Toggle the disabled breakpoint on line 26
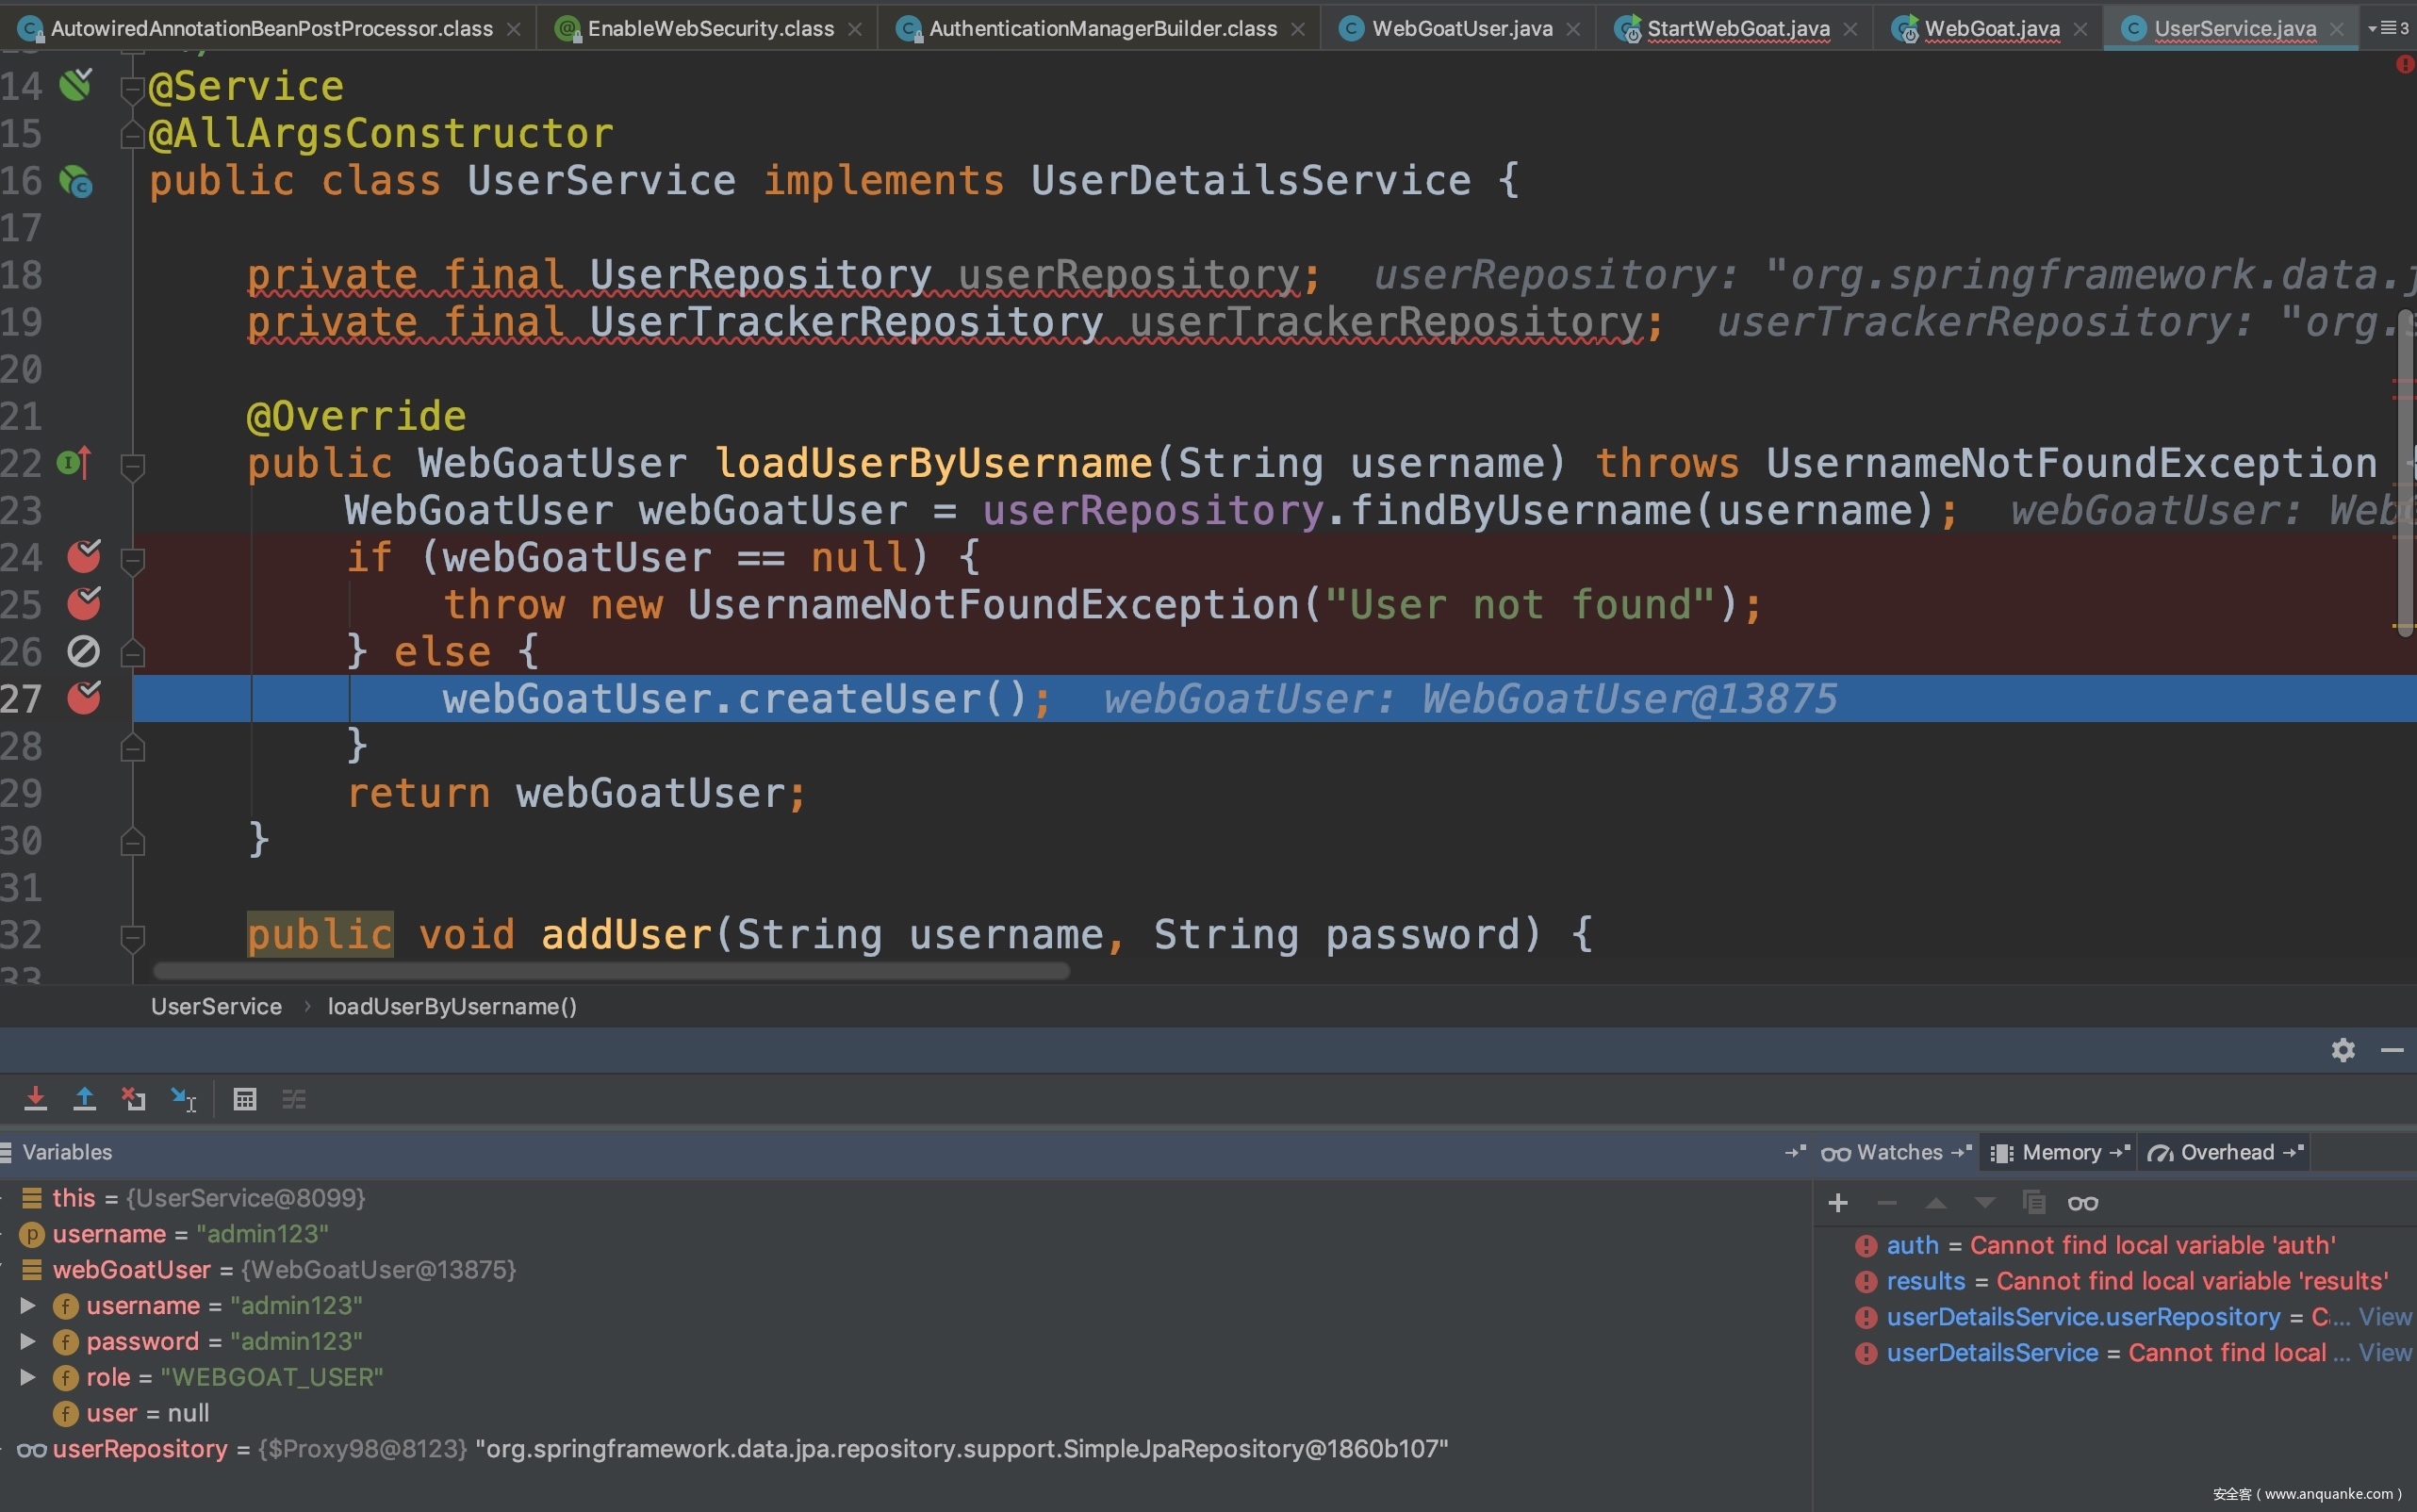 pyautogui.click(x=84, y=651)
